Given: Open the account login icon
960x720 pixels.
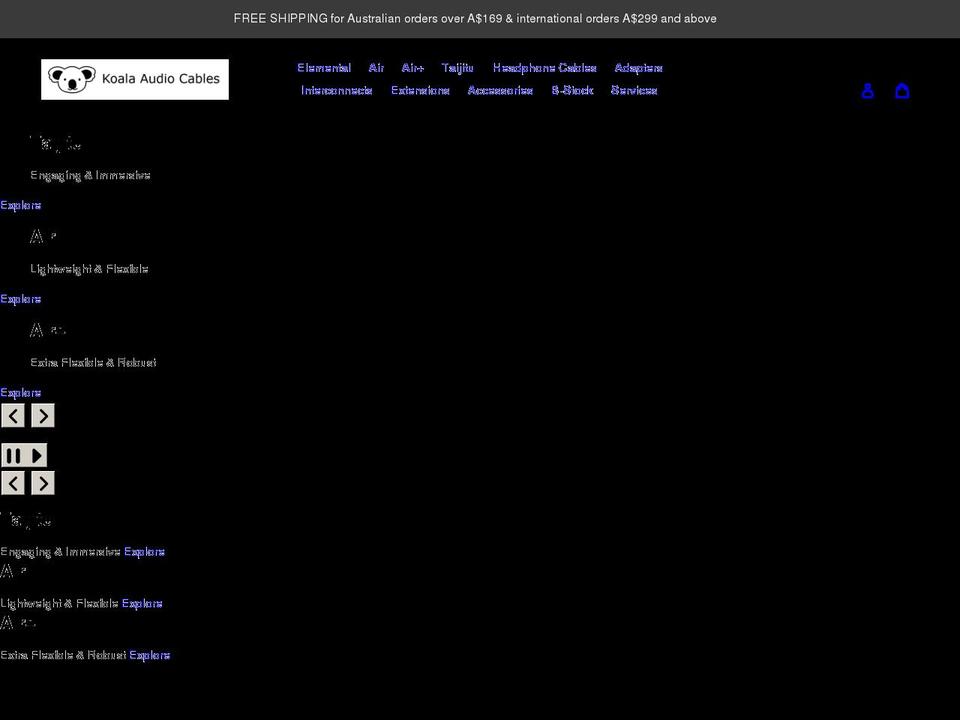Looking at the screenshot, I should [868, 91].
